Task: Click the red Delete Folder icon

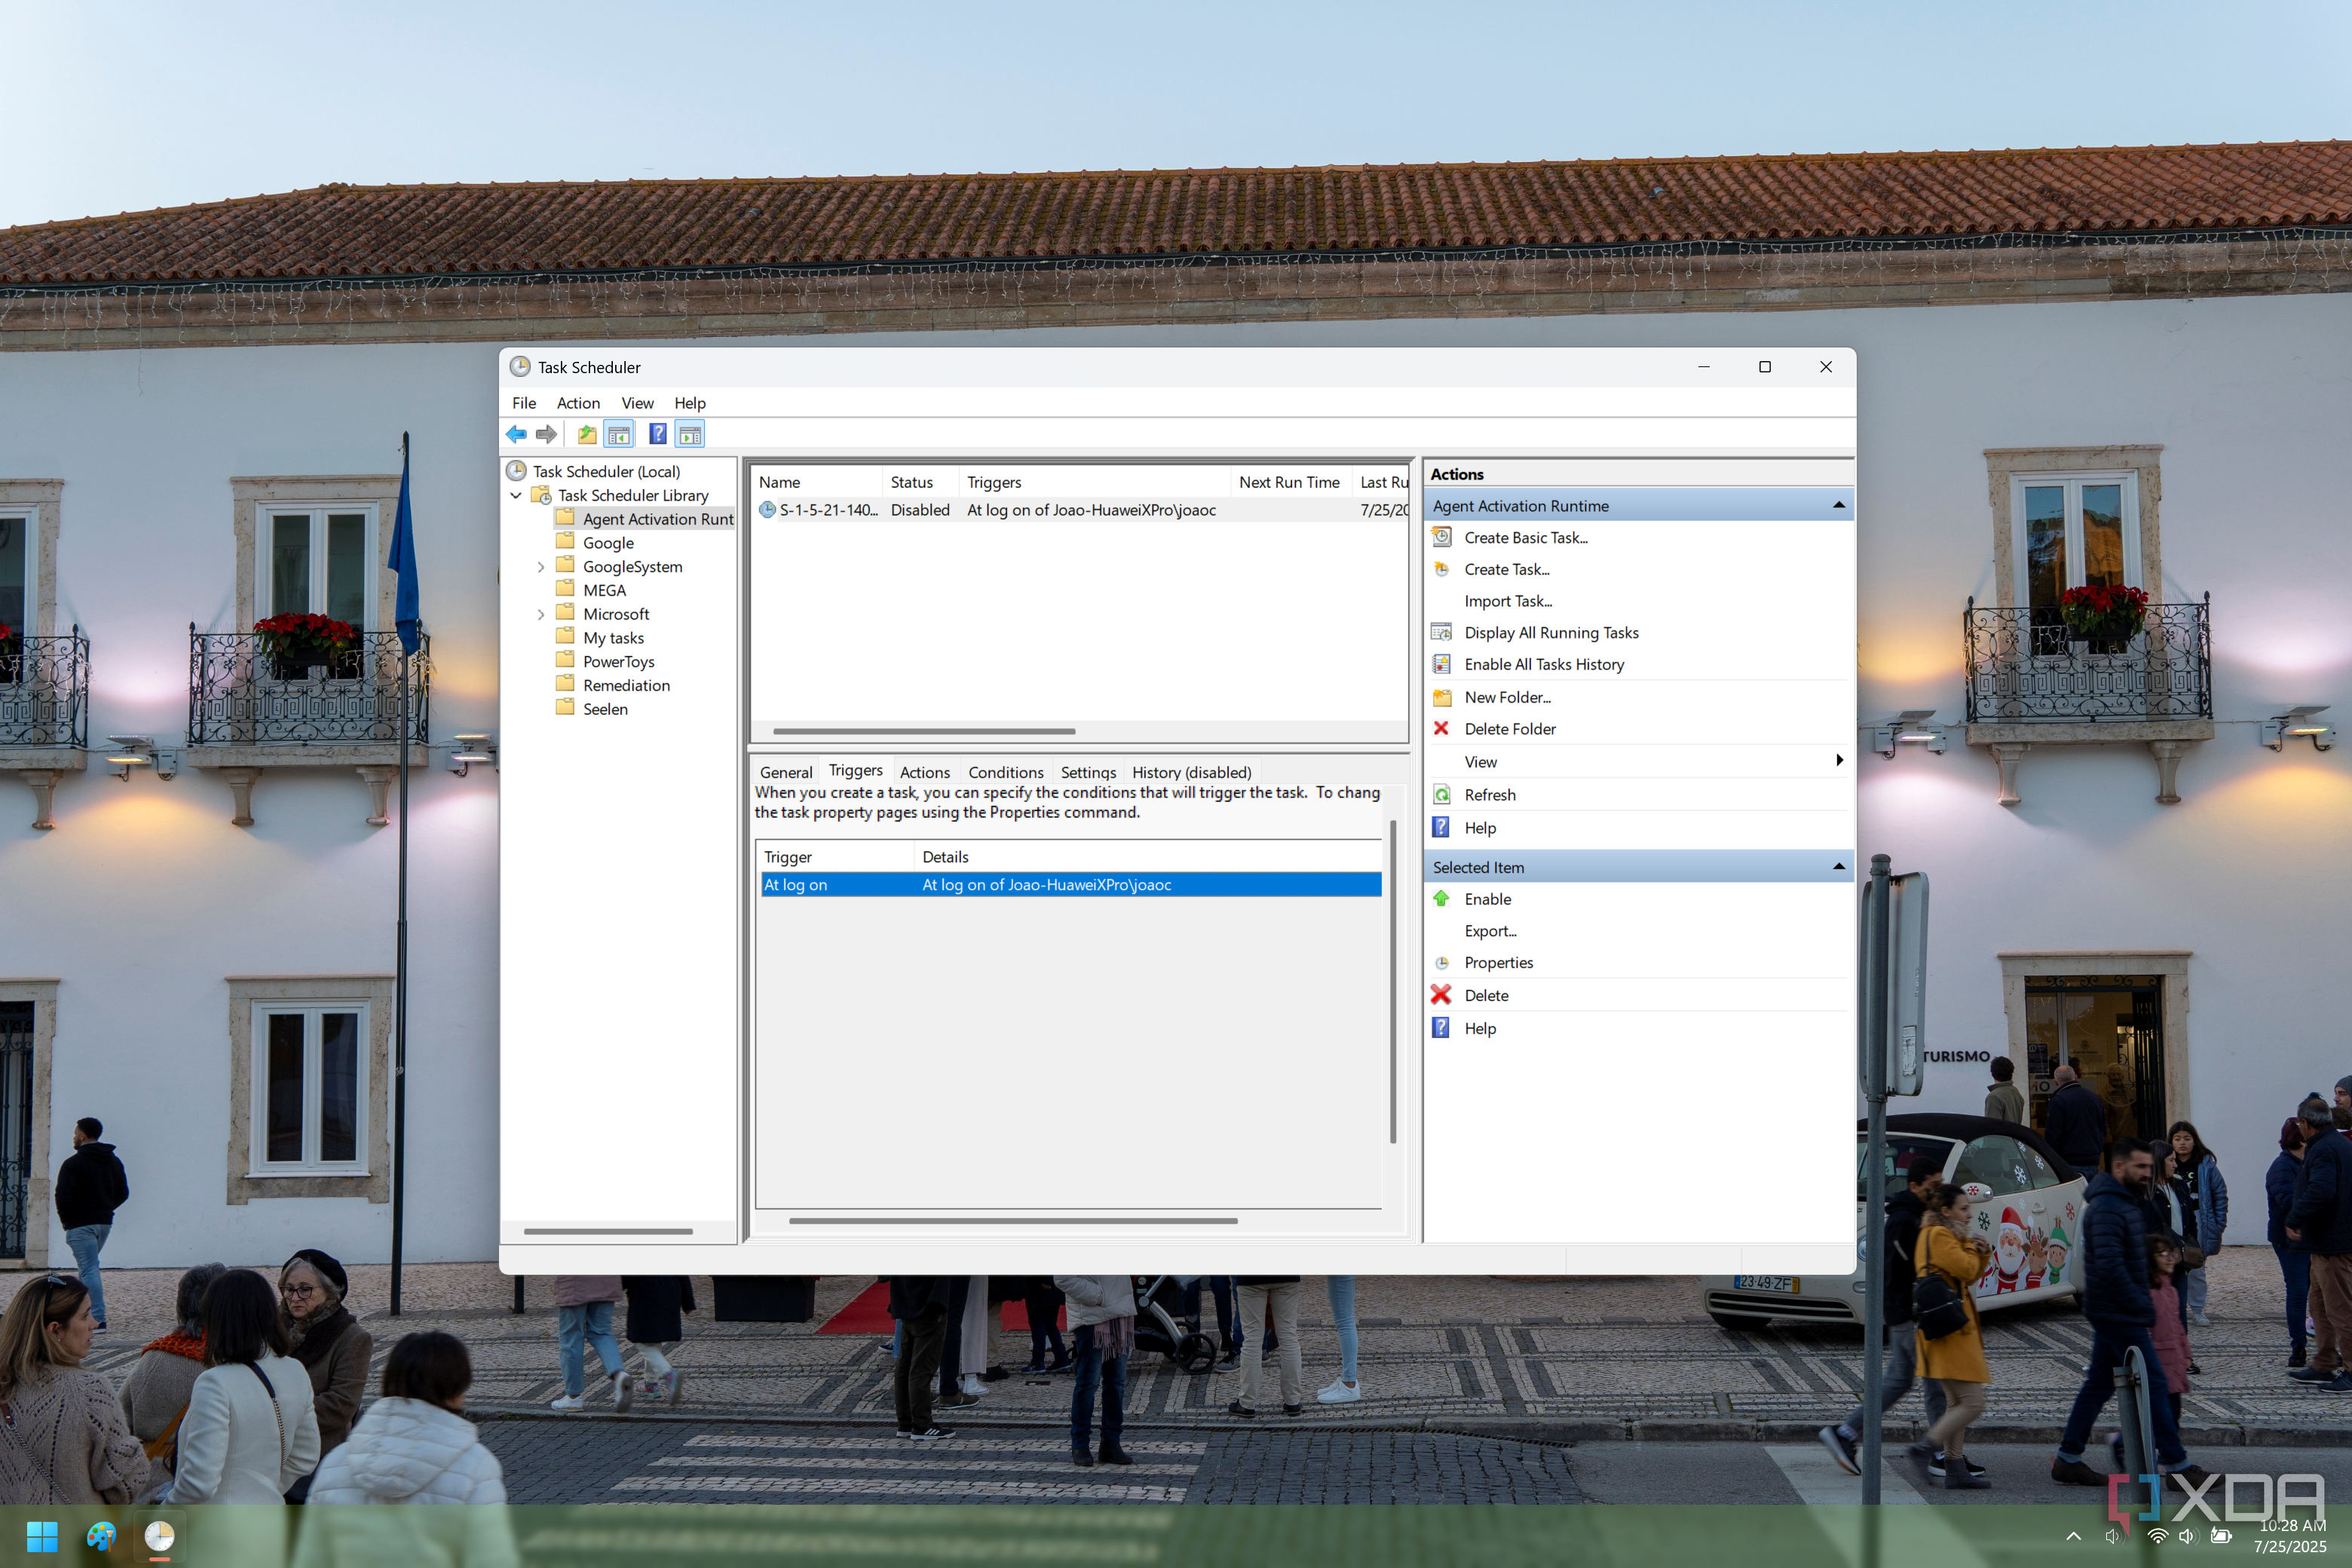Action: tap(1441, 728)
